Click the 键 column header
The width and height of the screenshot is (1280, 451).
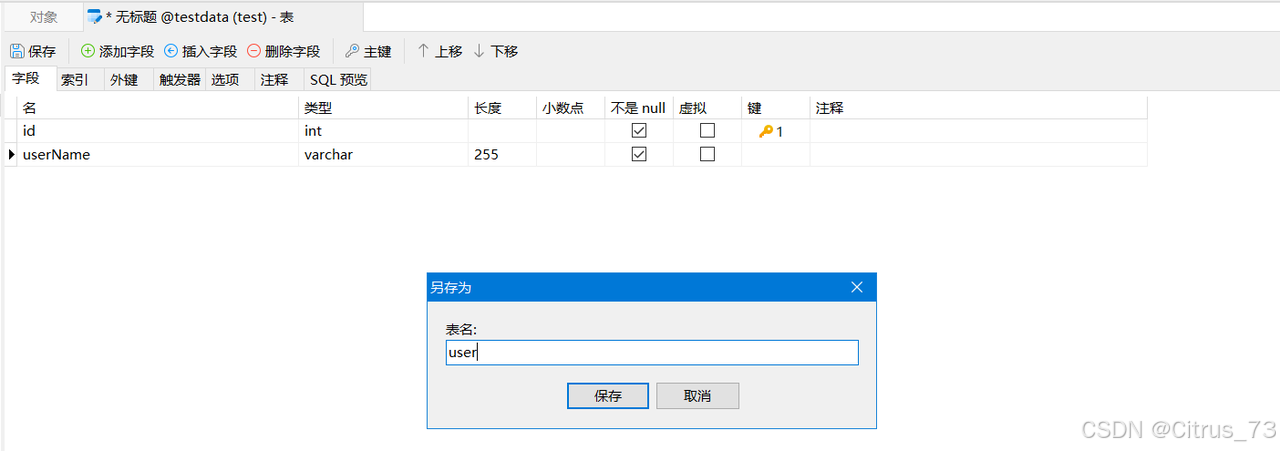click(775, 108)
